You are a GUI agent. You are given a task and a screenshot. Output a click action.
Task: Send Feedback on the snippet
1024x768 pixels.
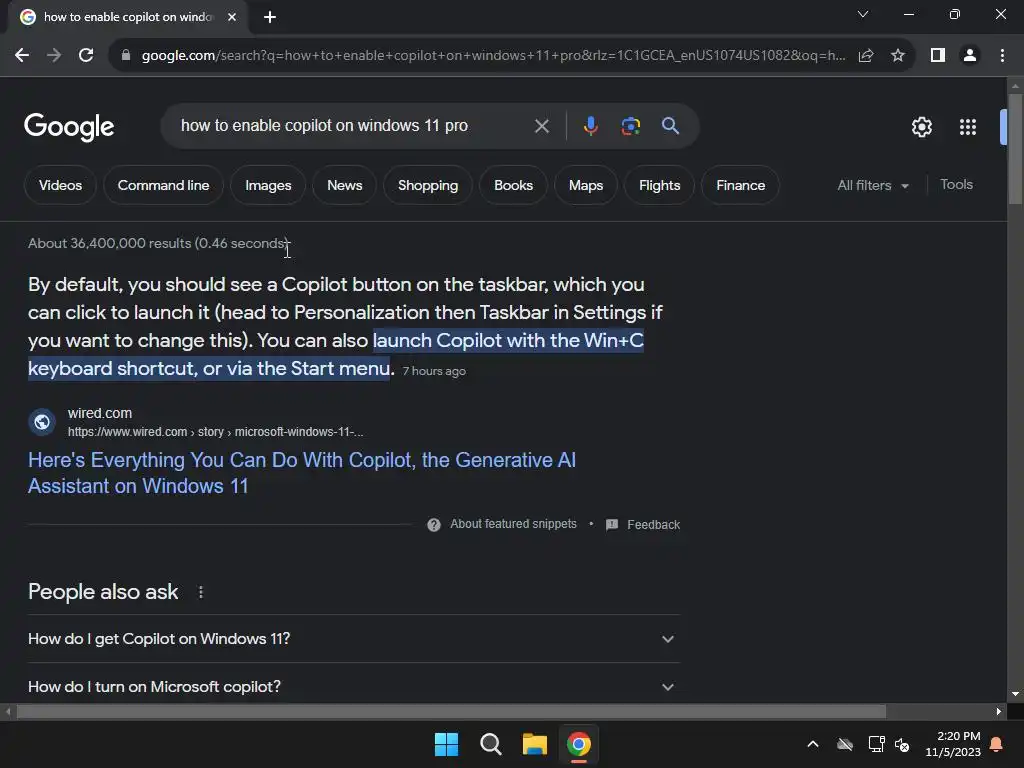(x=643, y=524)
